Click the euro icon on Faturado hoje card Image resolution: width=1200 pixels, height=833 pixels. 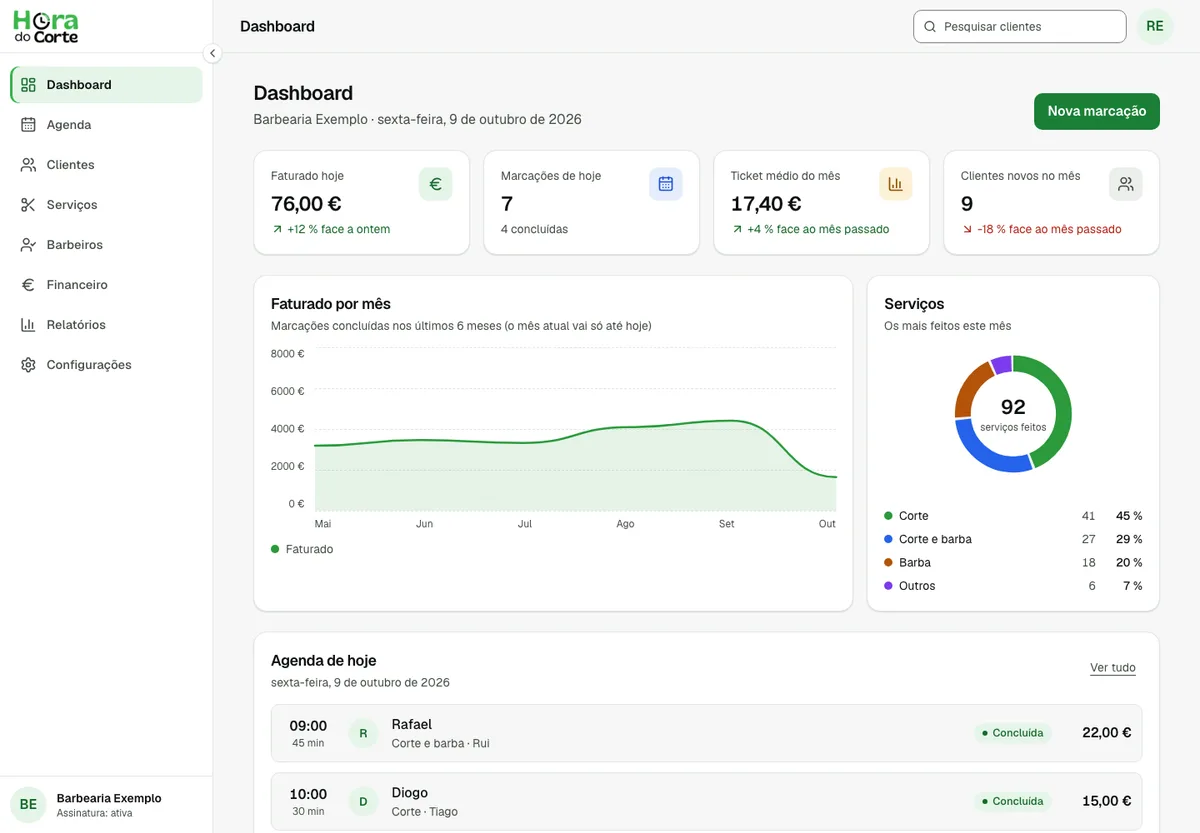tap(436, 184)
